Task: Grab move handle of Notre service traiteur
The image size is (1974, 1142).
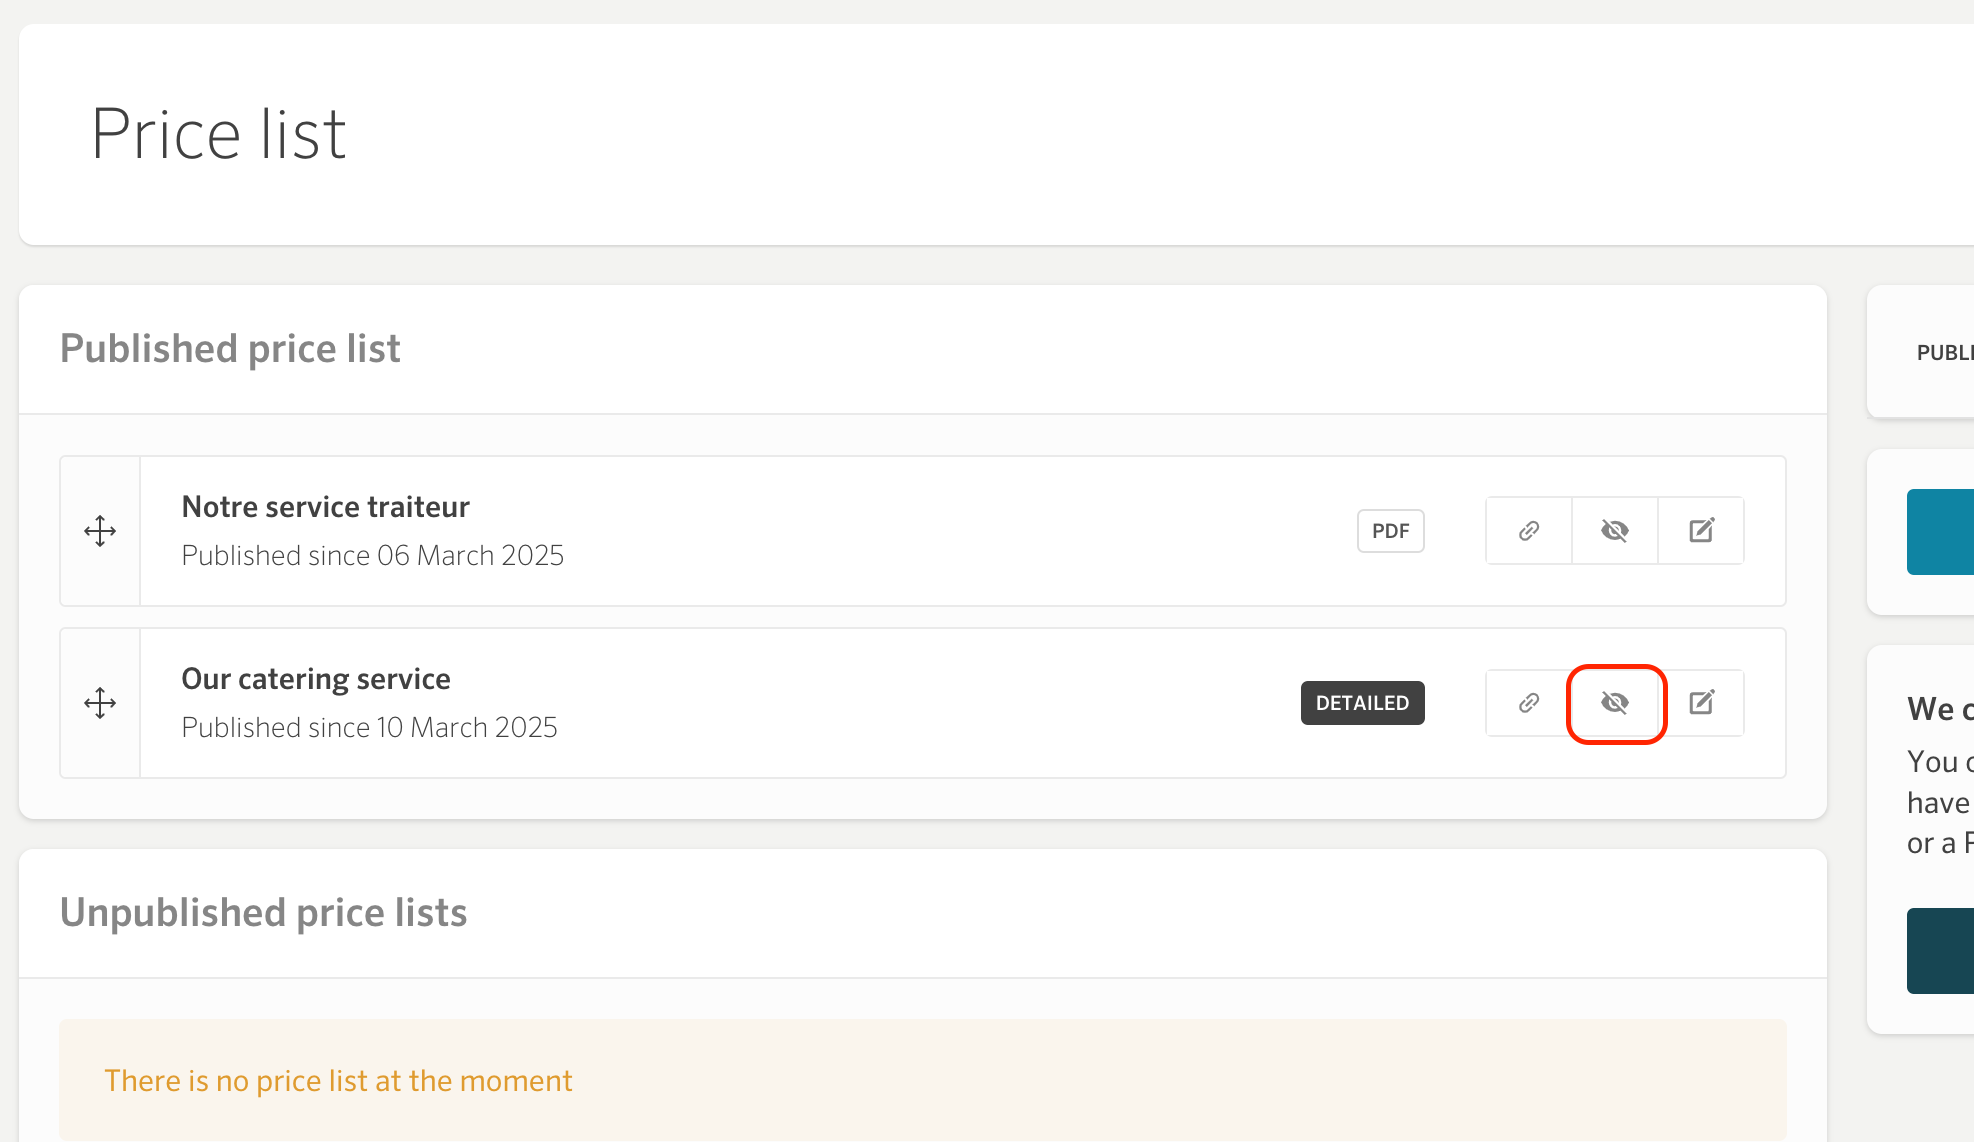Action: point(100,531)
